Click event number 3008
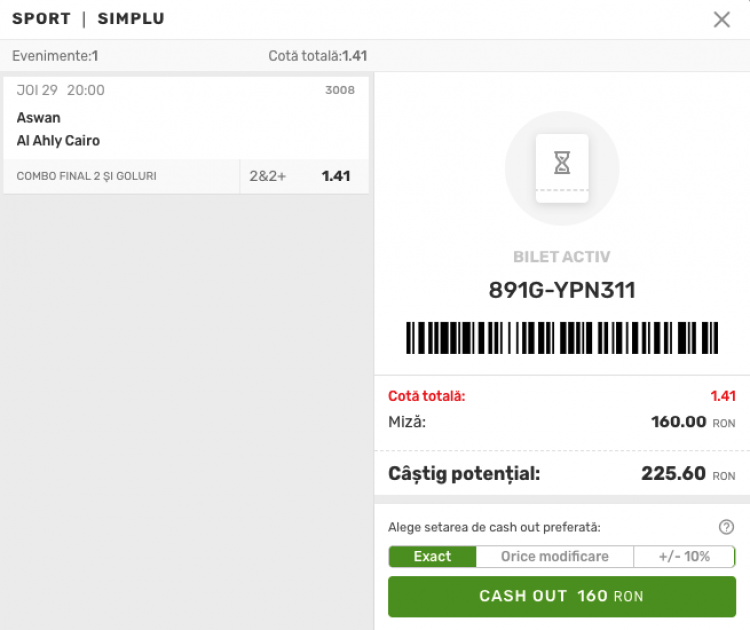 pos(340,90)
